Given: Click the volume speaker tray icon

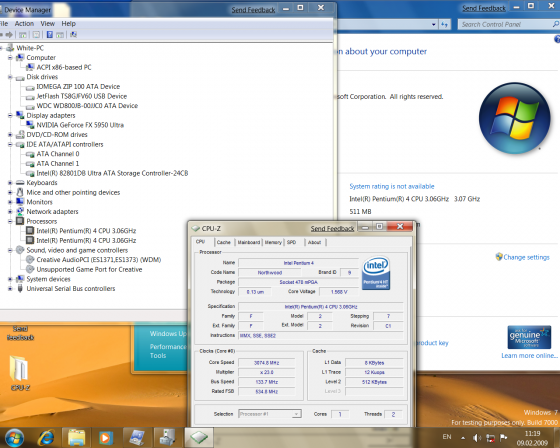Looking at the screenshot, I should [x=476, y=438].
